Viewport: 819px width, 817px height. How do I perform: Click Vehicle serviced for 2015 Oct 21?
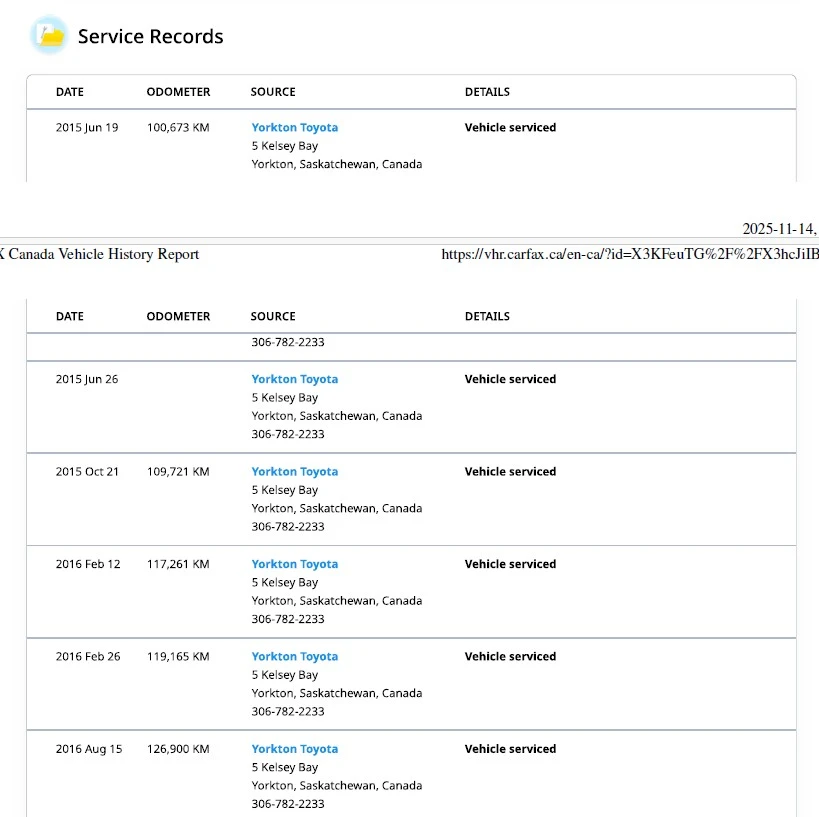click(510, 472)
